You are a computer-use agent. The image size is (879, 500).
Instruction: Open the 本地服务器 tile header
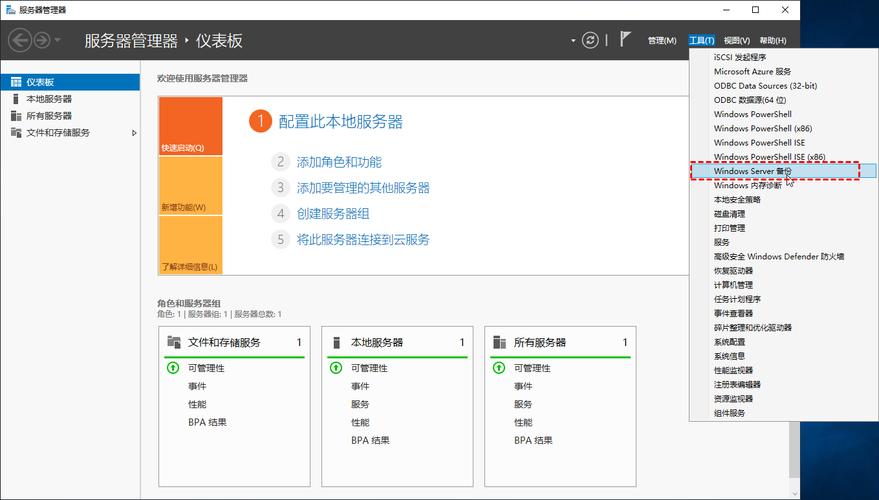(x=397, y=342)
